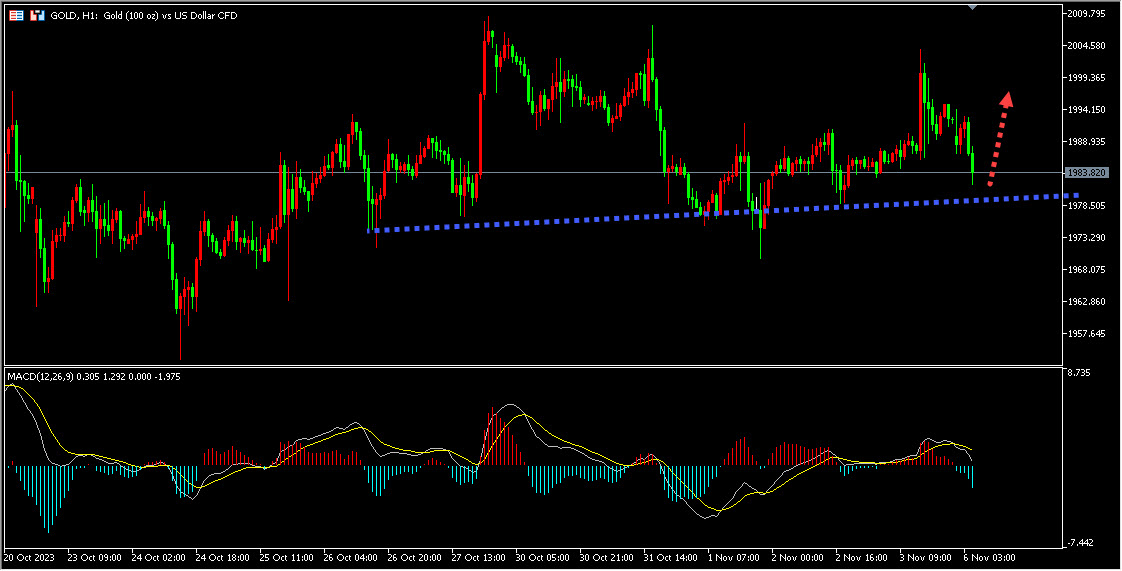Click the current price label 1983.820
1122x571 pixels.
[x=1086, y=172]
